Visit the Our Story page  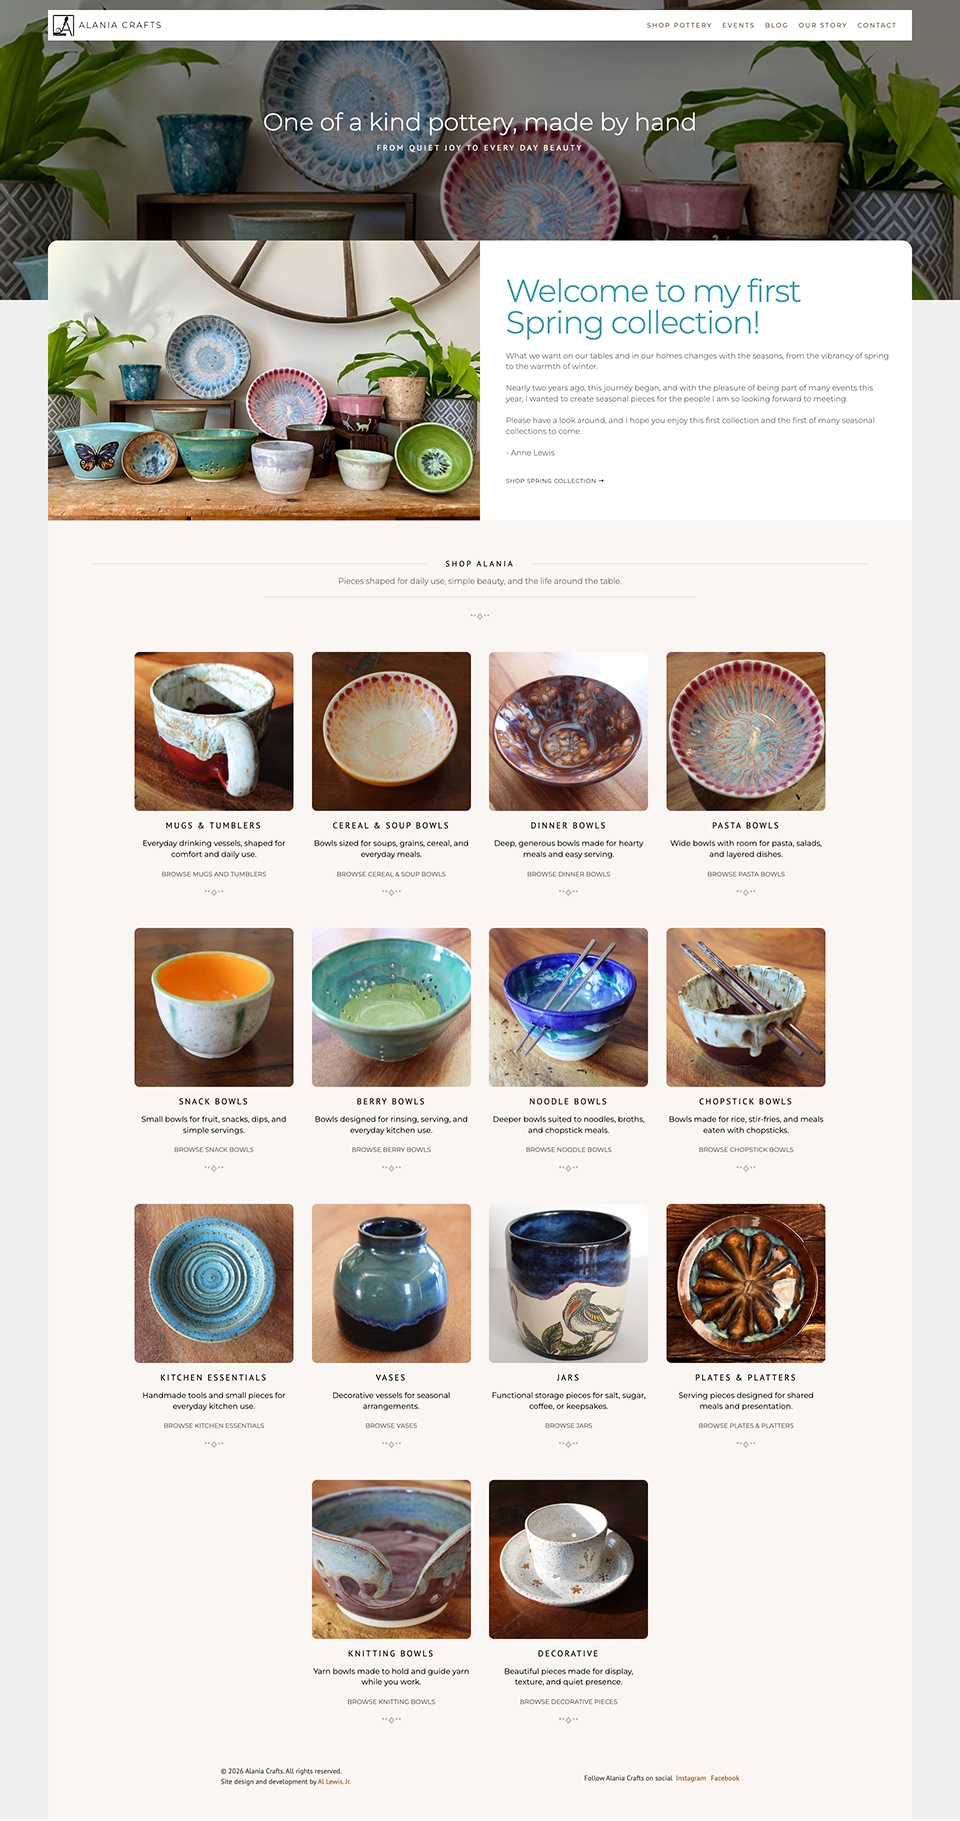coord(822,25)
